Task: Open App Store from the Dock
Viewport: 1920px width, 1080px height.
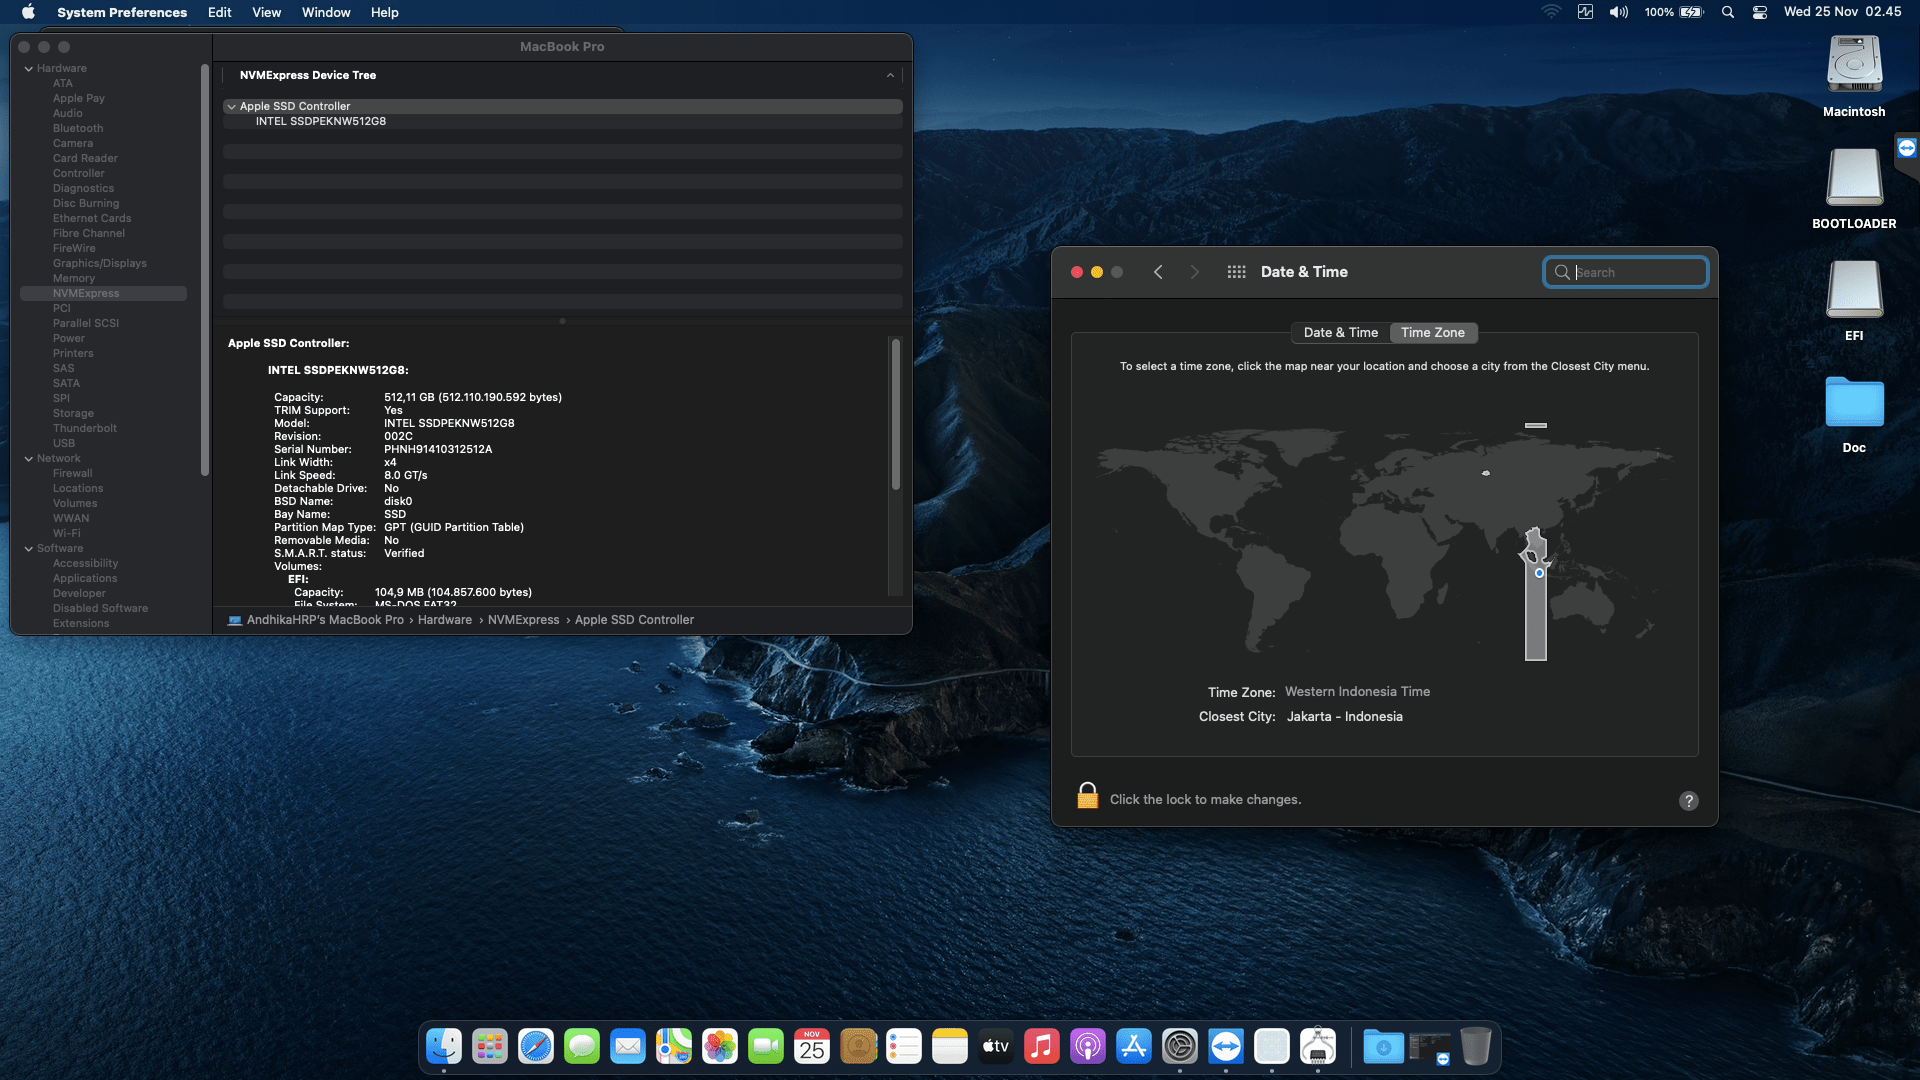Action: (x=1134, y=1047)
